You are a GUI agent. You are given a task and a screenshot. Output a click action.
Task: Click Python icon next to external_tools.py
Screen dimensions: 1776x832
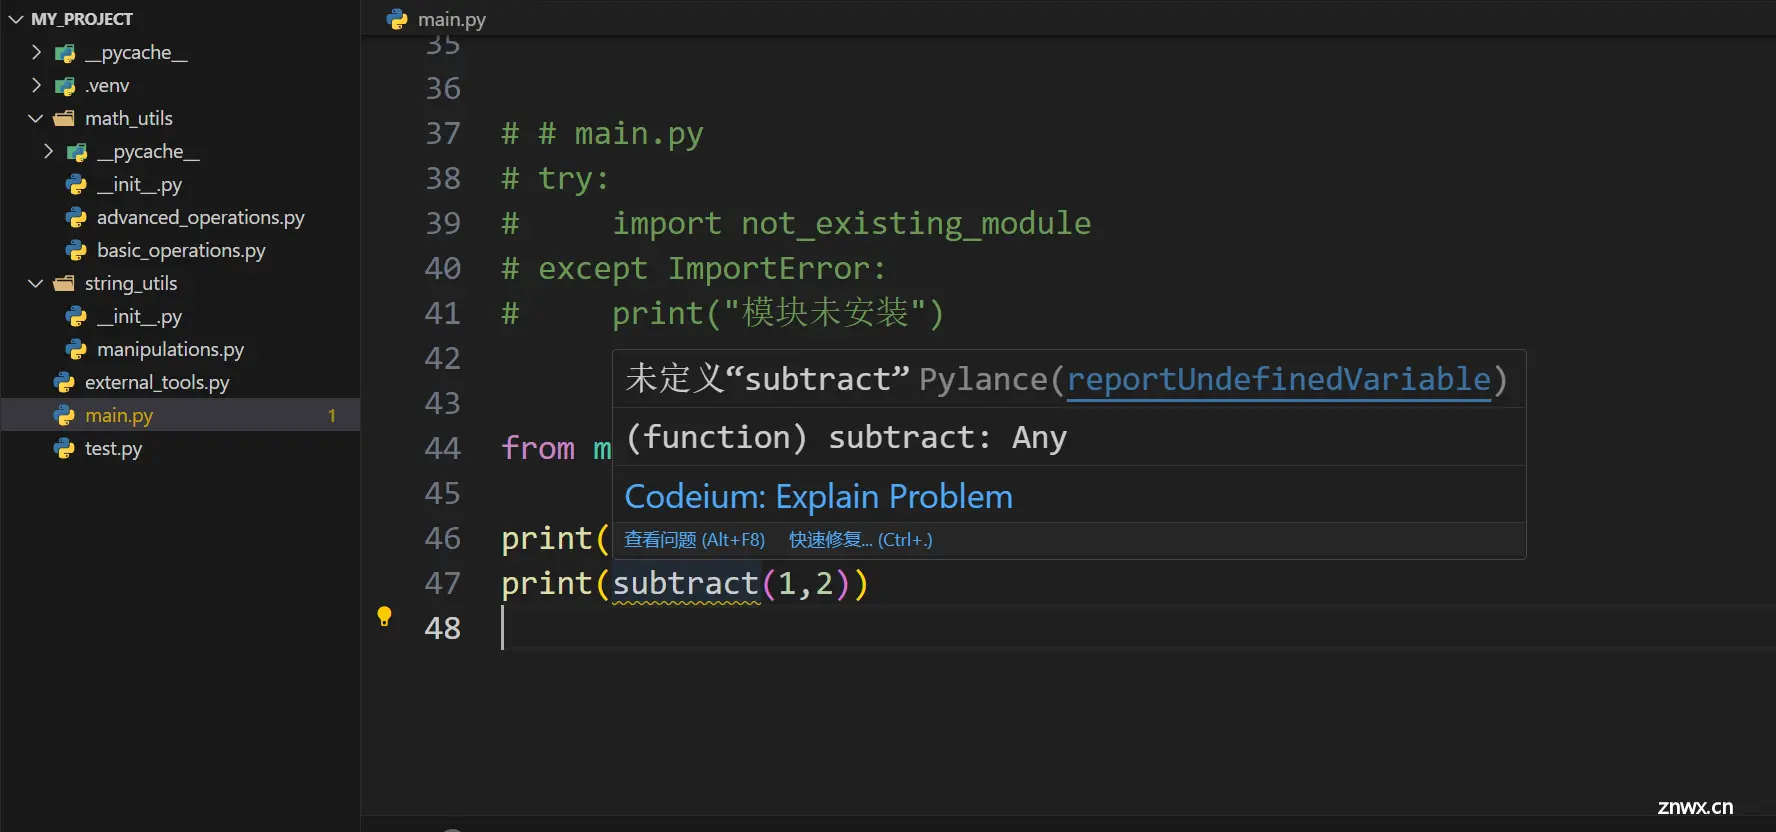pyautogui.click(x=64, y=382)
